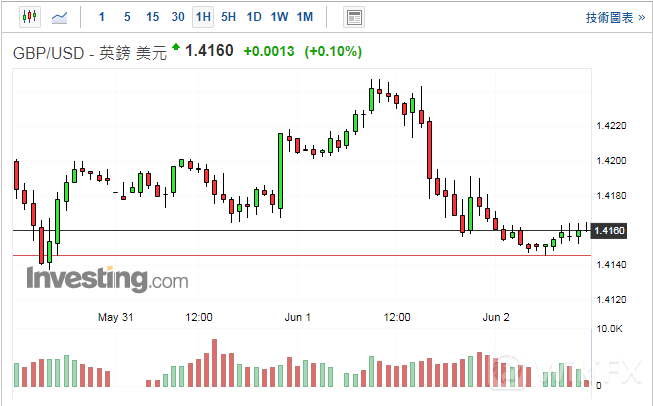
Task: Click the Jun 2 date axis label
Action: pos(496,317)
